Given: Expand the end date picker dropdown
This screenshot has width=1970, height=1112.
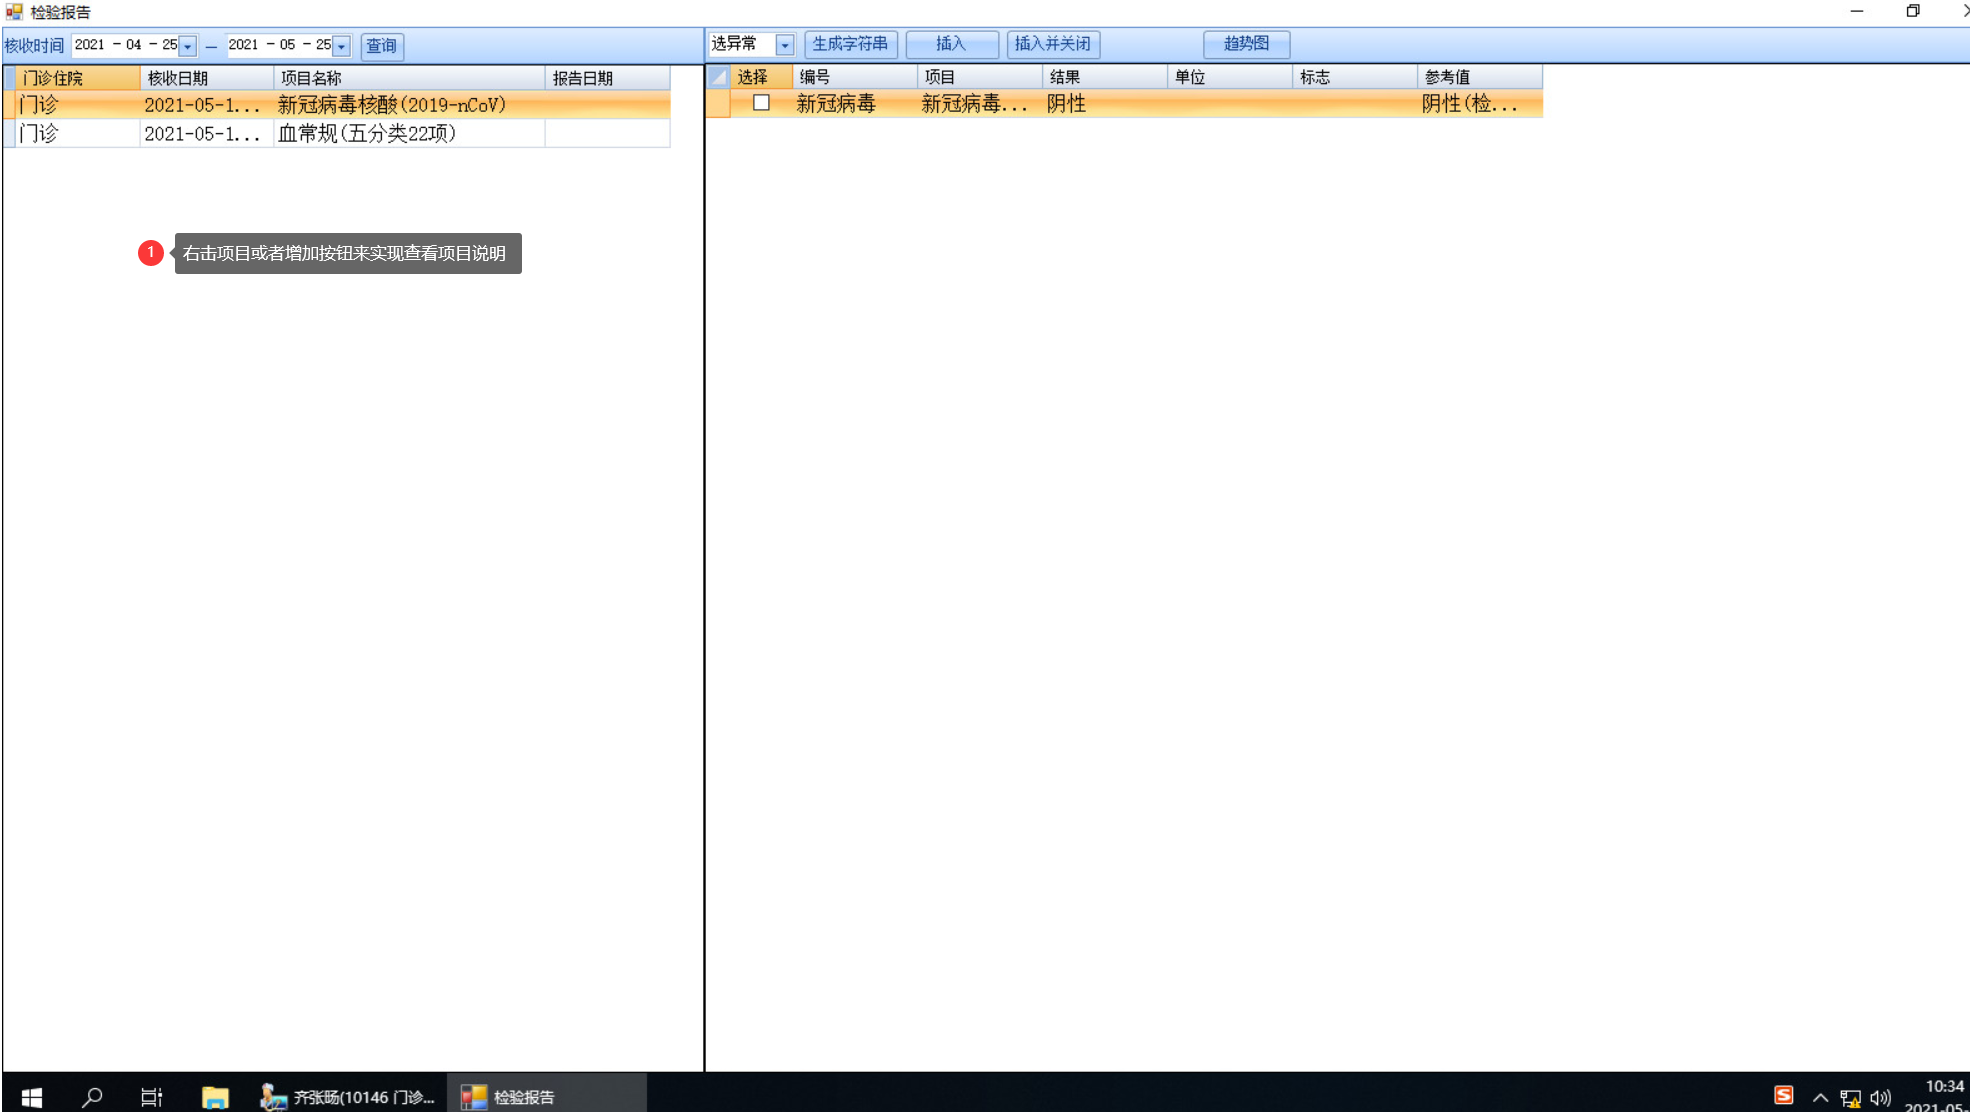Looking at the screenshot, I should (342, 46).
